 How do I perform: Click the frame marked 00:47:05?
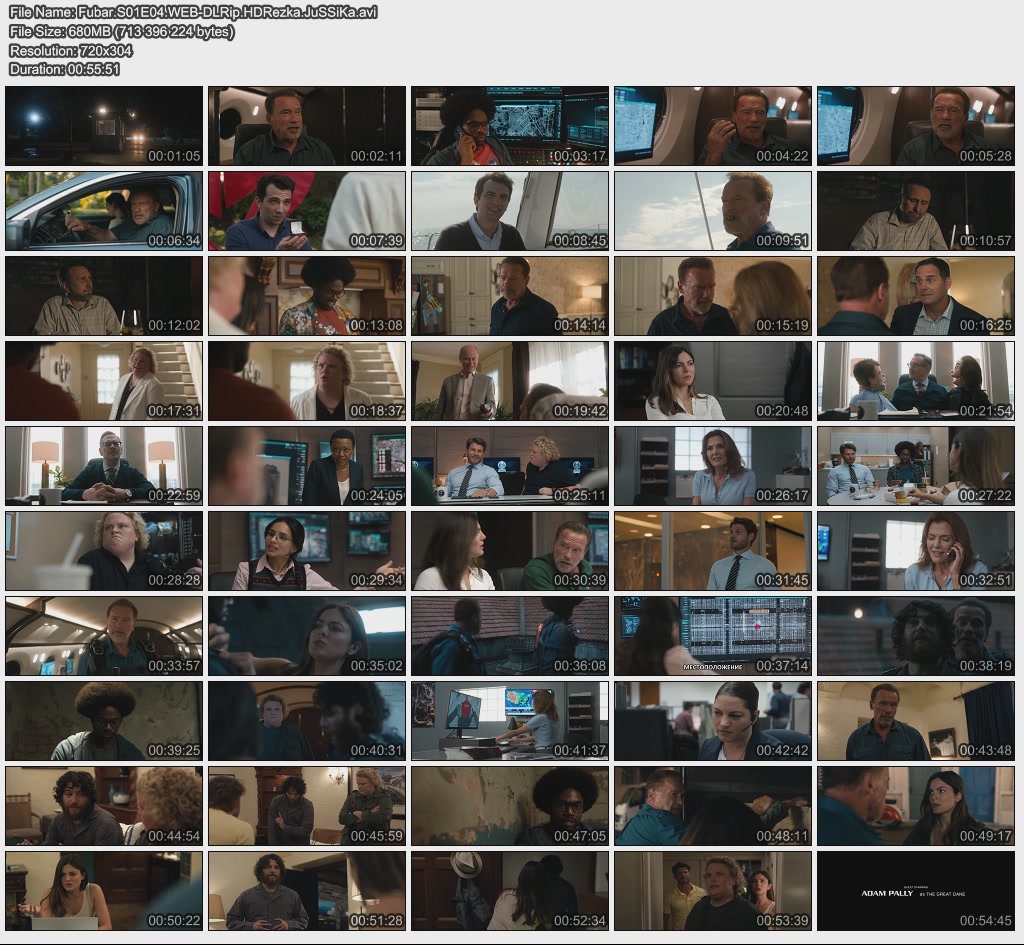tap(510, 807)
